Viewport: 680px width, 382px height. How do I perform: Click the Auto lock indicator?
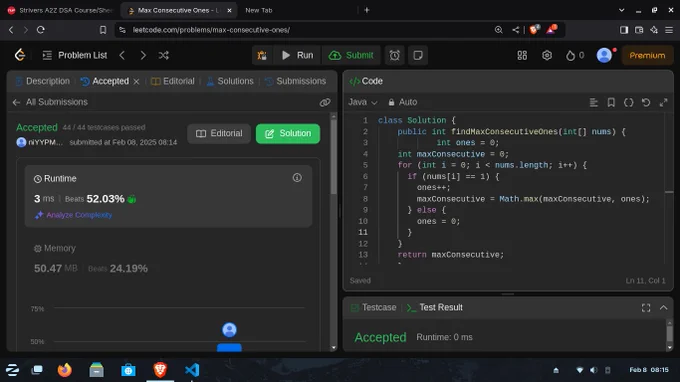click(x=402, y=102)
